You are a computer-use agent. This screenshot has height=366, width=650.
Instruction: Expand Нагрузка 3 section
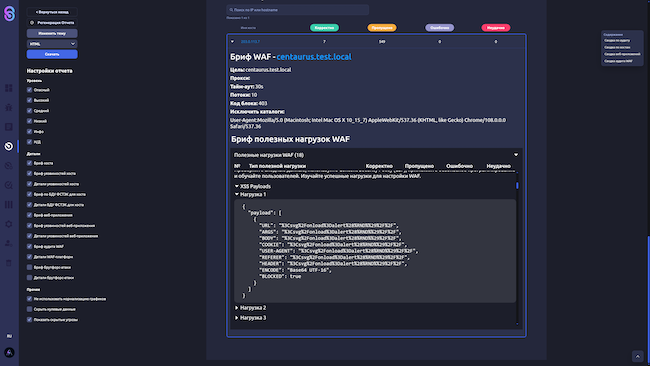(x=237, y=318)
